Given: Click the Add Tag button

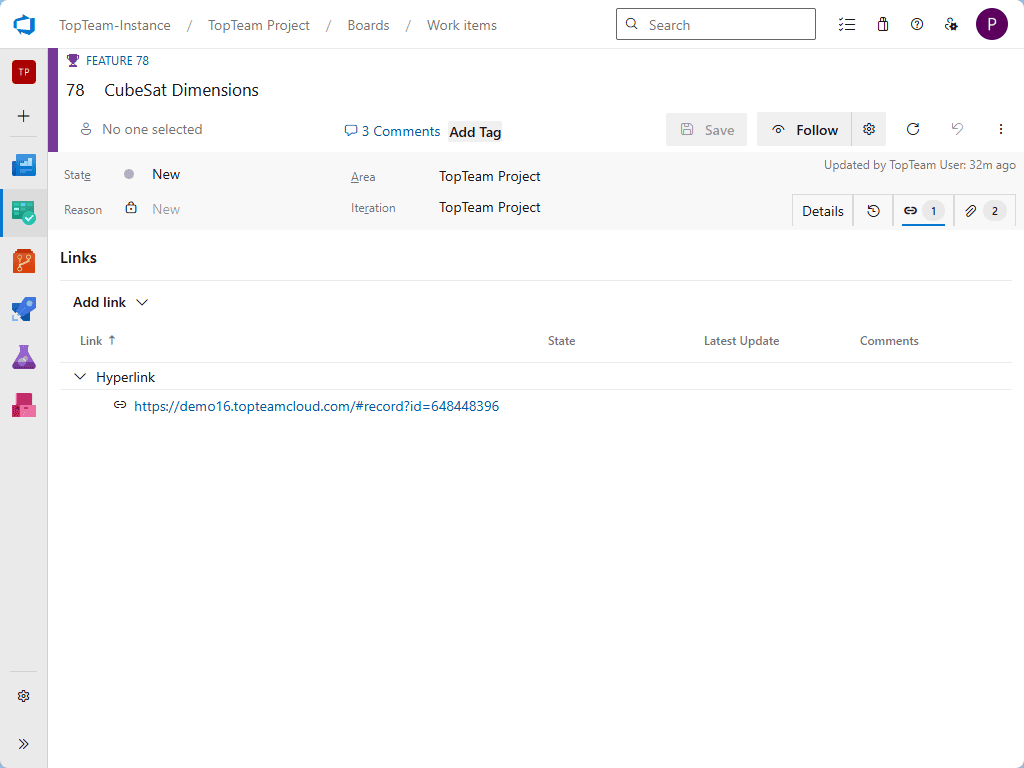Looking at the screenshot, I should click(x=475, y=132).
